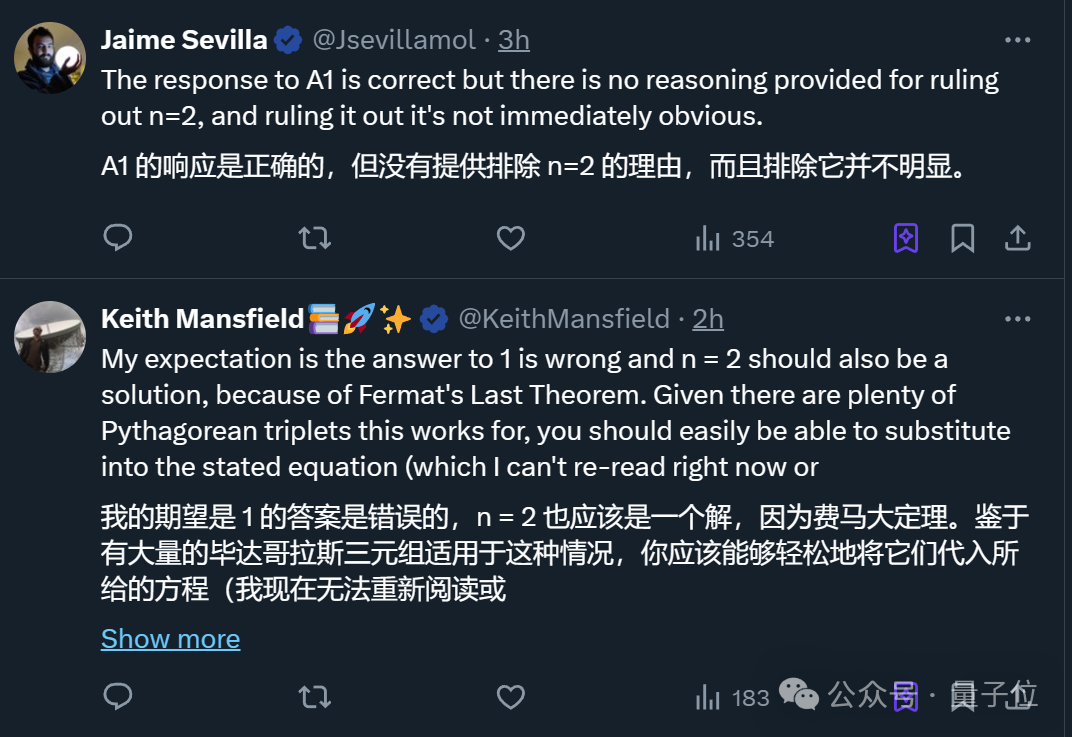Open the share icon on Jaime Sevilla's tweet

click(x=1018, y=238)
